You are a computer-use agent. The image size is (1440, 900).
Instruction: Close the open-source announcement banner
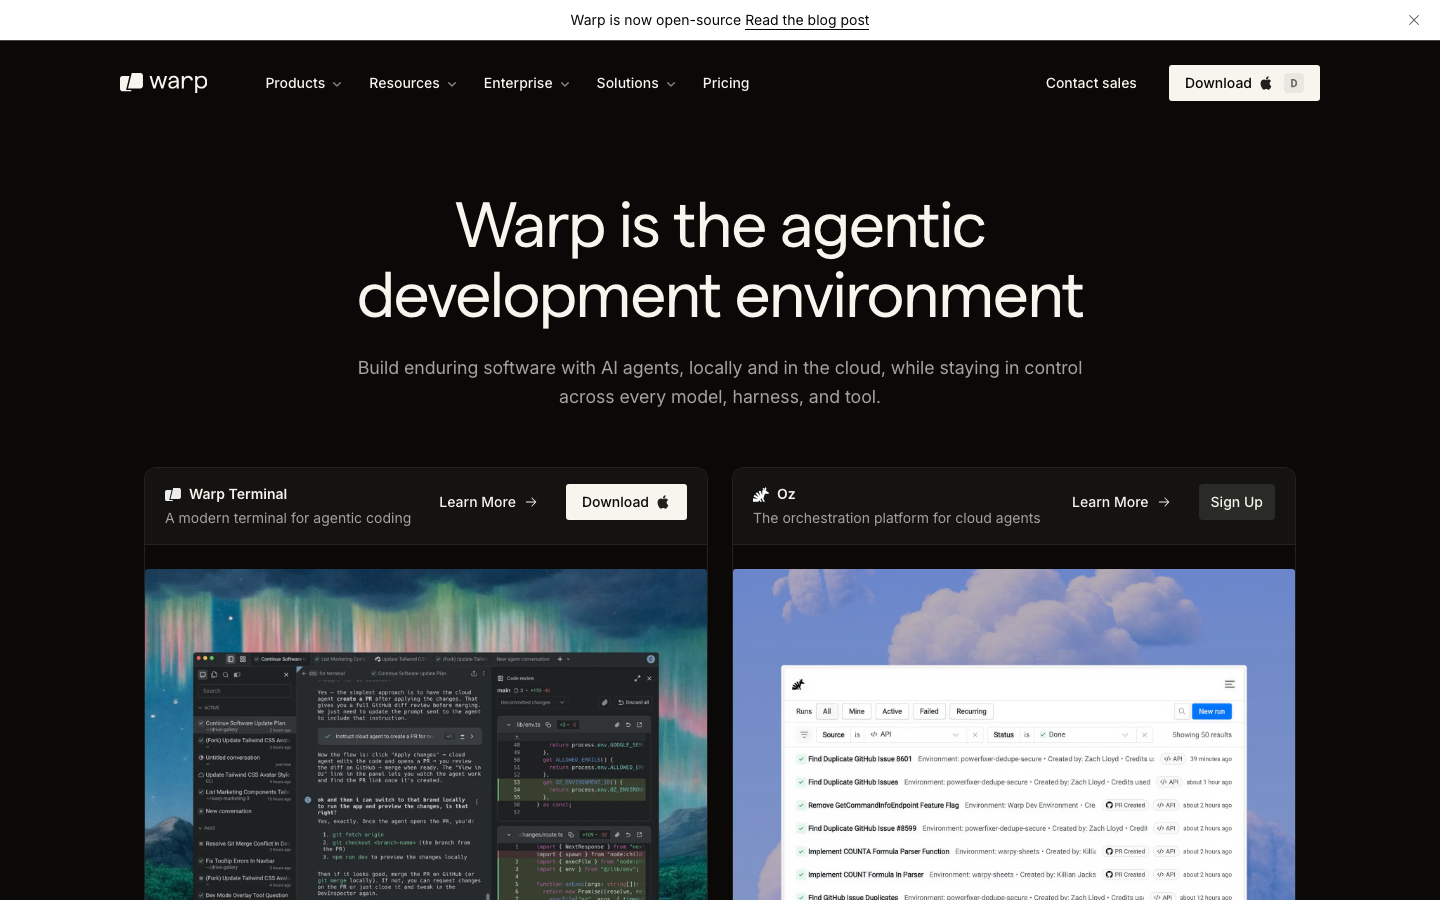click(1413, 20)
